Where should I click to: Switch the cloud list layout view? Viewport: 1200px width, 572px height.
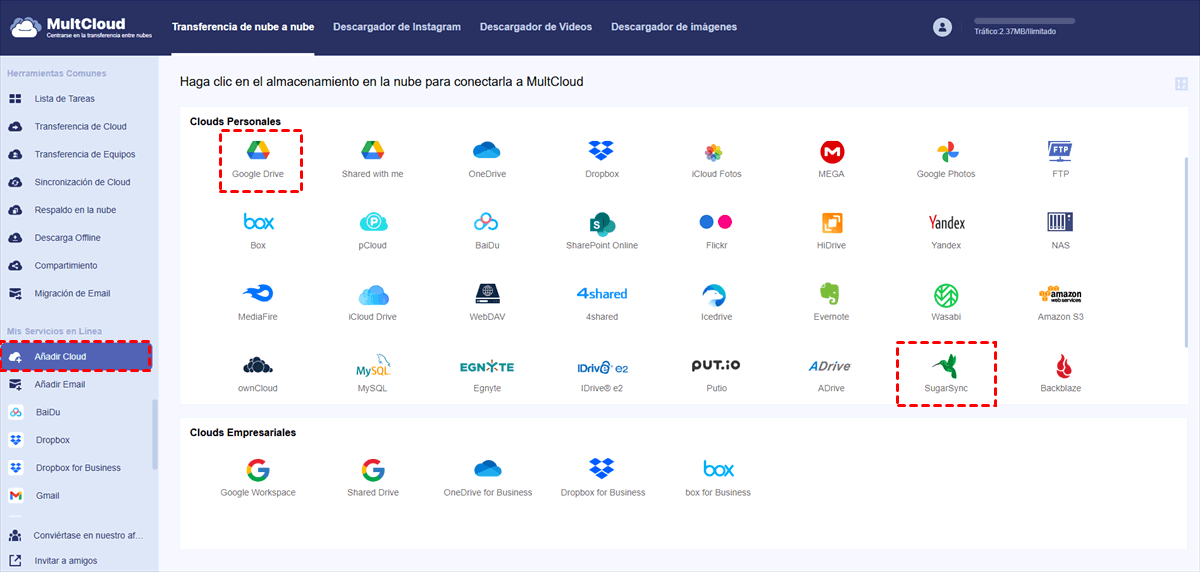click(1181, 84)
